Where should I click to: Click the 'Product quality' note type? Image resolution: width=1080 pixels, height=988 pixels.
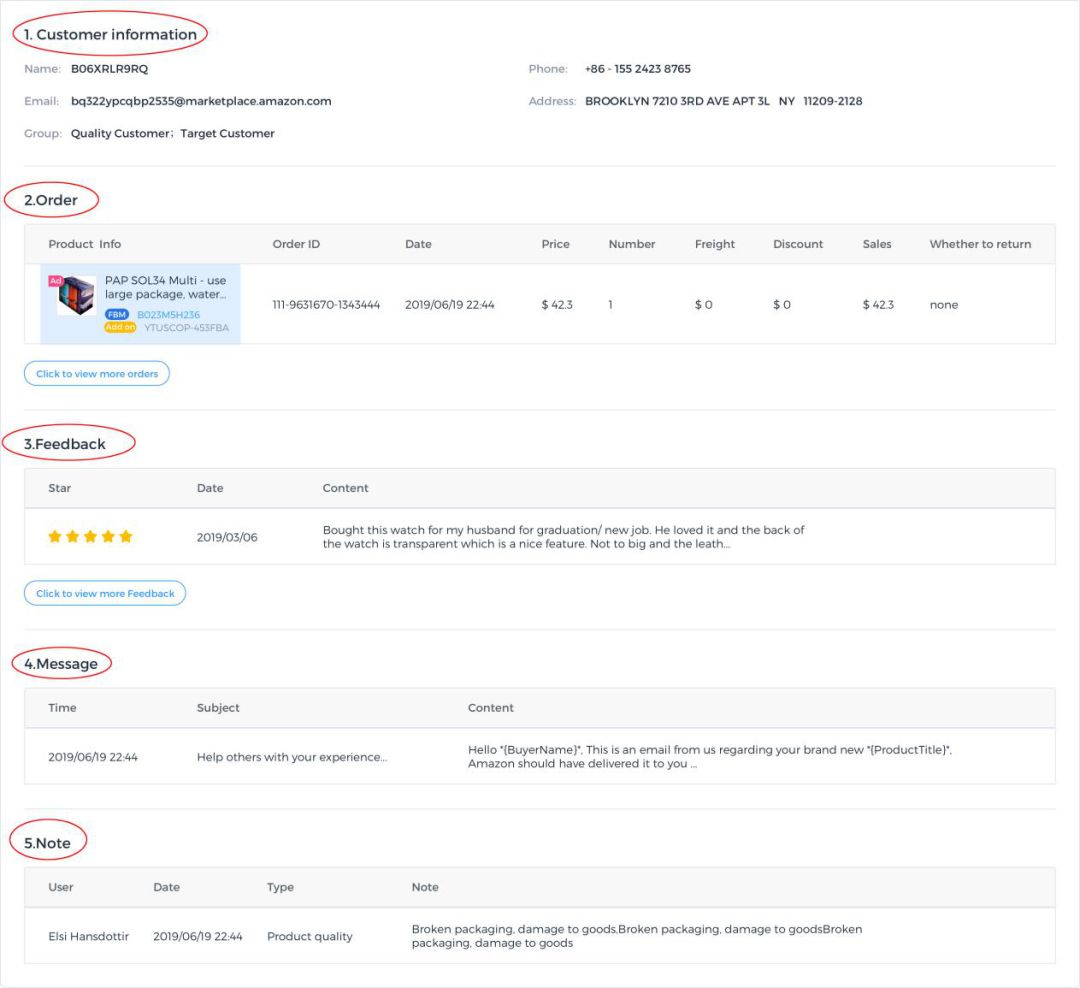(309, 937)
